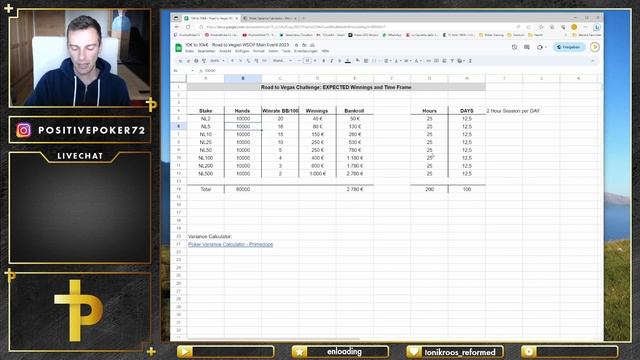Apply italic formatting to cell
Viewport: 640px width, 360px height.
[331, 61]
